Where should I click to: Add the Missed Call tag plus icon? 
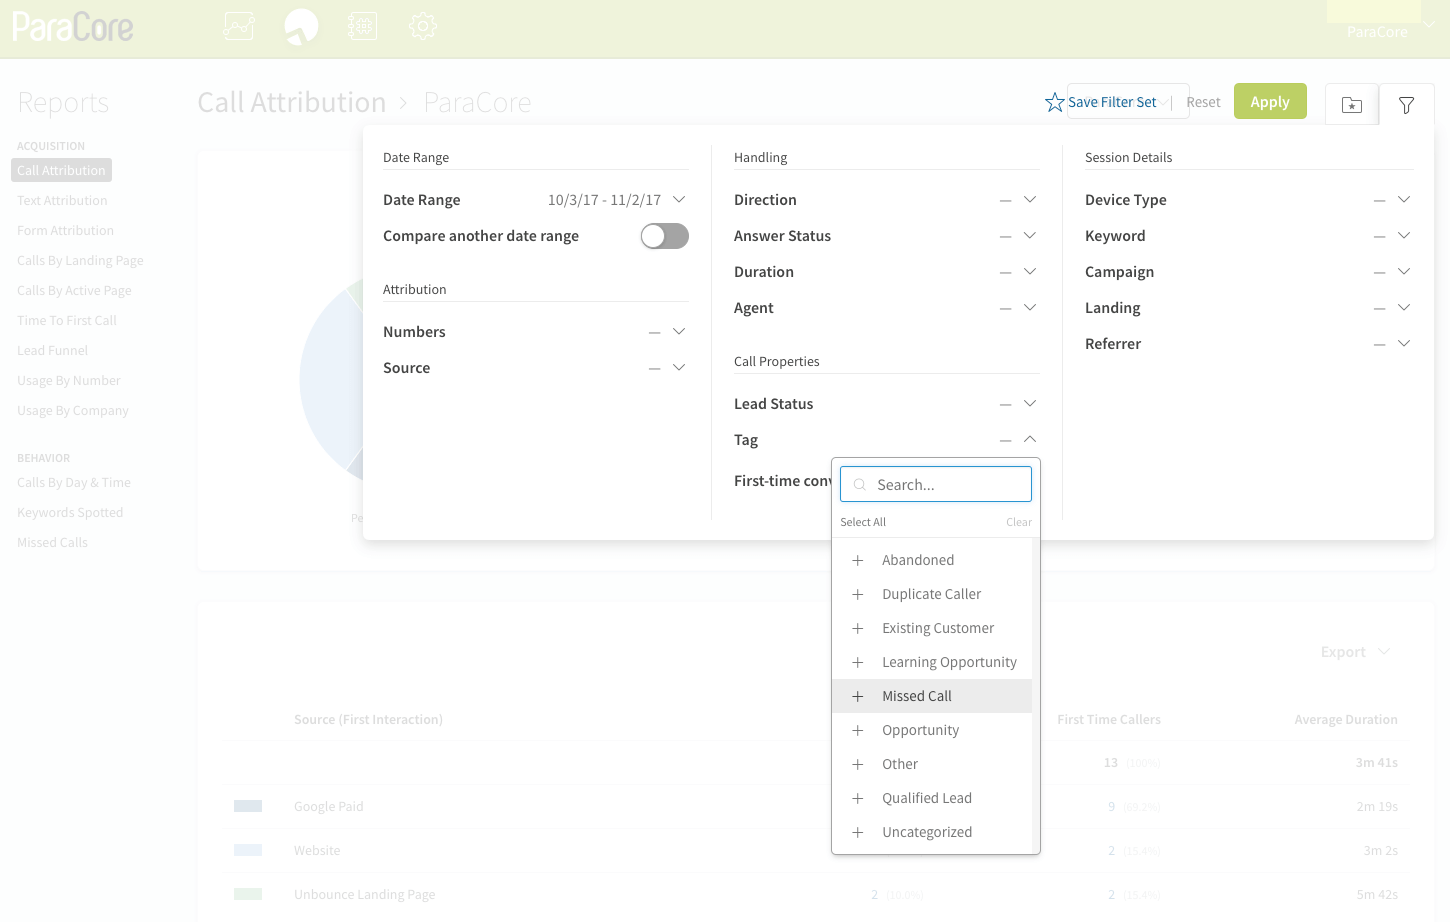858,696
